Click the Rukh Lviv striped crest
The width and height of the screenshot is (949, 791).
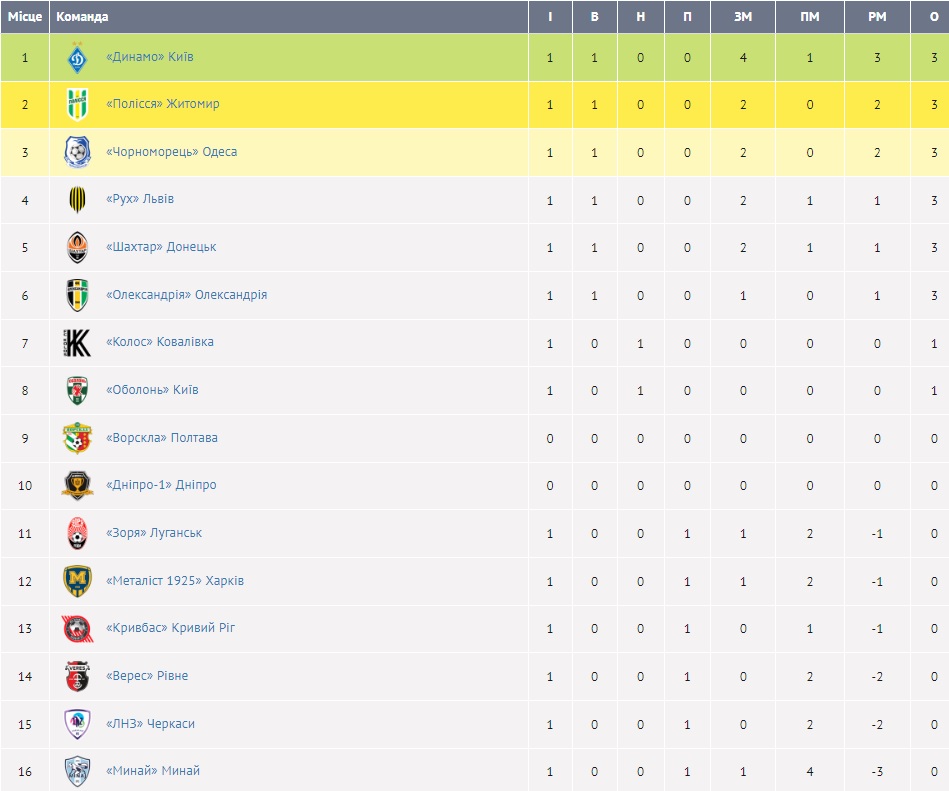pyautogui.click(x=78, y=200)
